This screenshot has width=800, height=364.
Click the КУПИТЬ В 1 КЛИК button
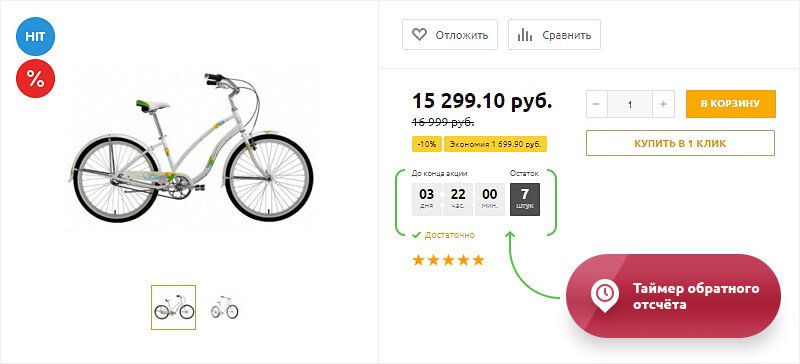(680, 143)
